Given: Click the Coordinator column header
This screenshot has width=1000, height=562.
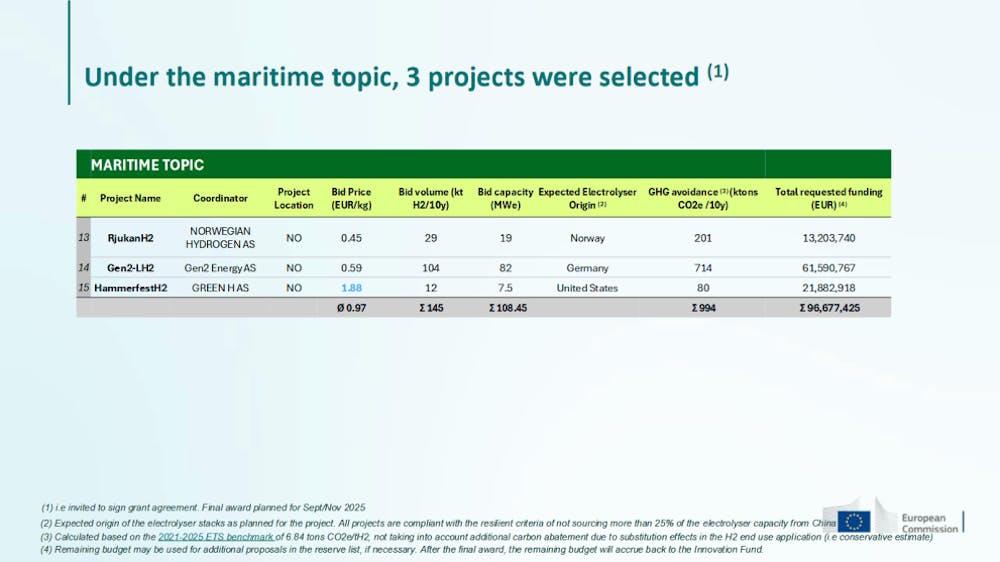Looking at the screenshot, I should [x=220, y=198].
